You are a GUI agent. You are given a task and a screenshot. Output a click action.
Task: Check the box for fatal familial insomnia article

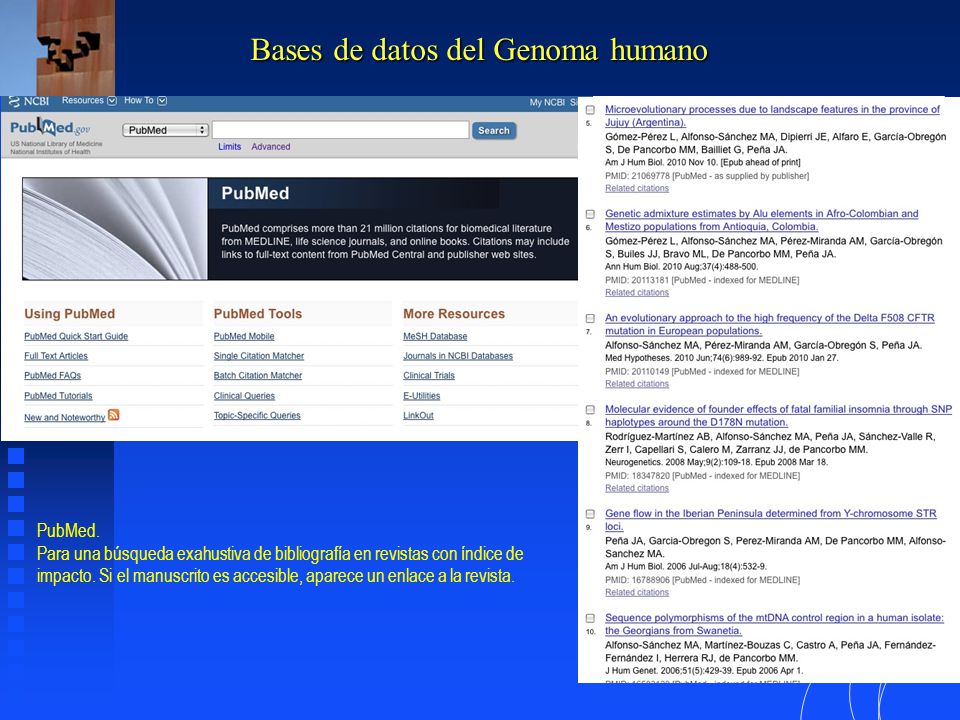click(x=590, y=410)
